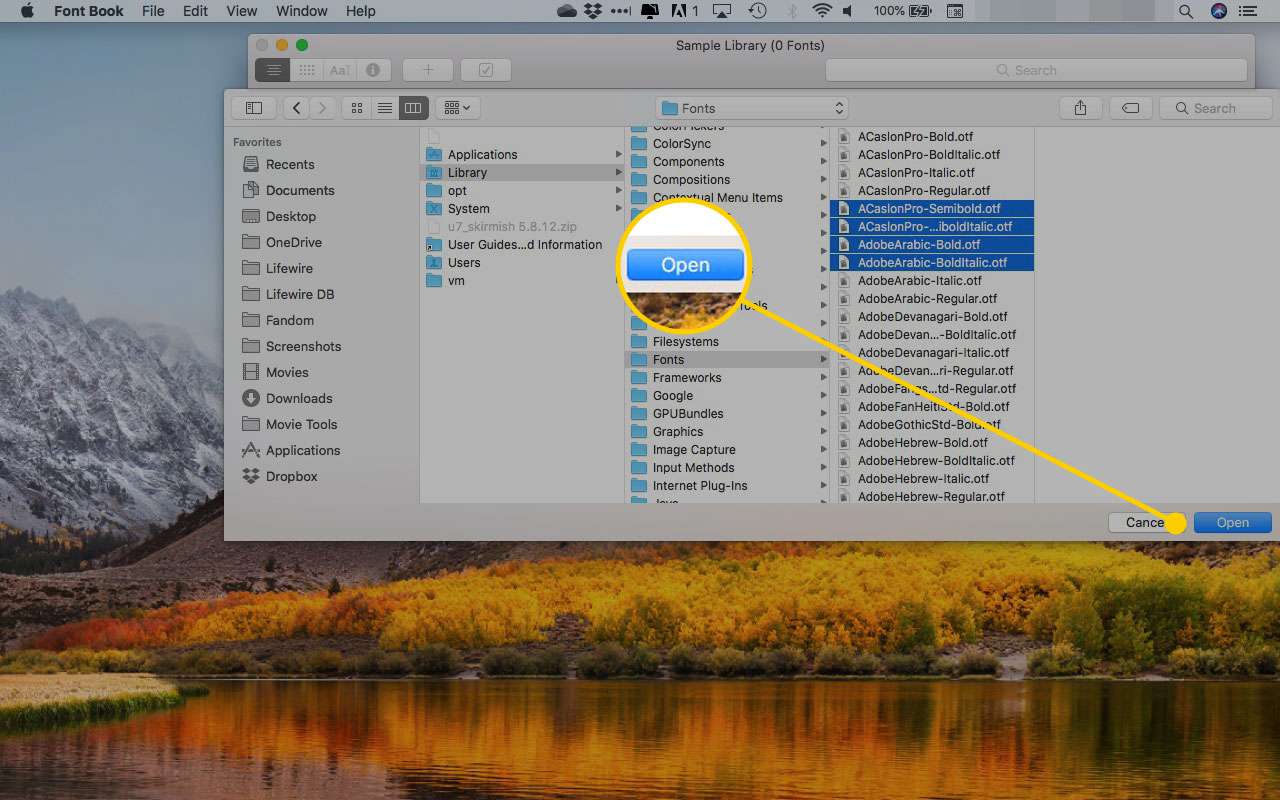The width and height of the screenshot is (1280, 800).
Task: Toggle the dialog sidebar visibility button
Action: click(254, 108)
